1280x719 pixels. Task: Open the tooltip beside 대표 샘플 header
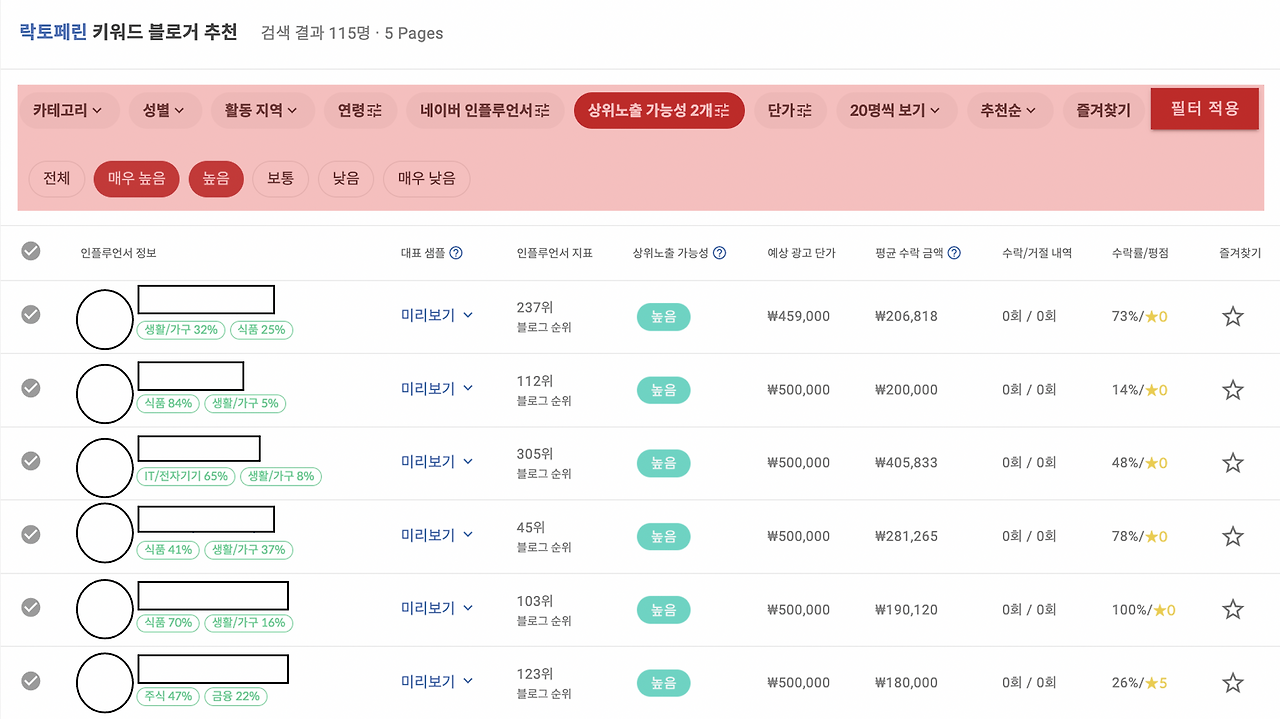(x=457, y=253)
